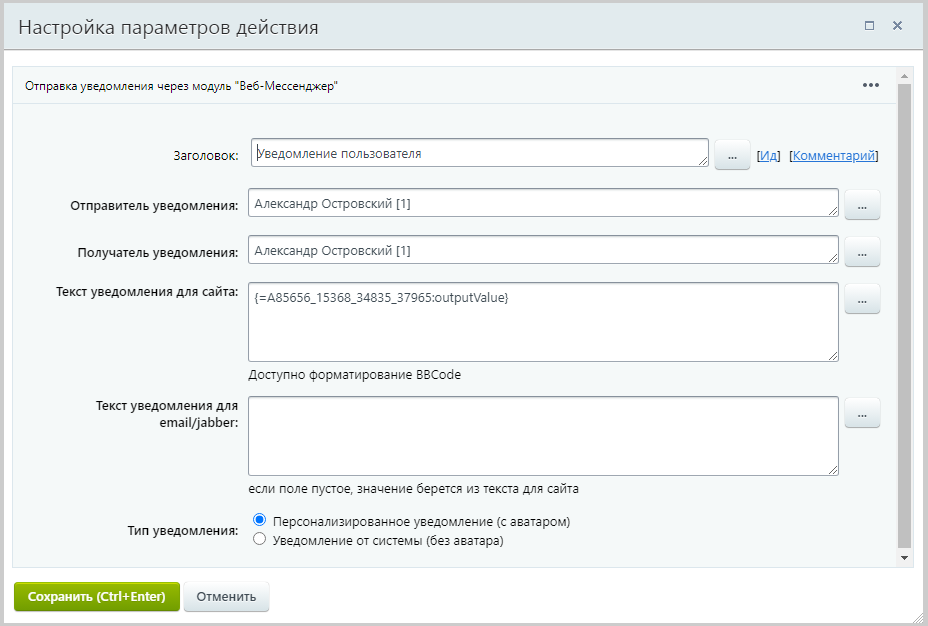928x626 pixels.
Task: Click the Текст уведомления для сайта text area
Action: (542, 321)
